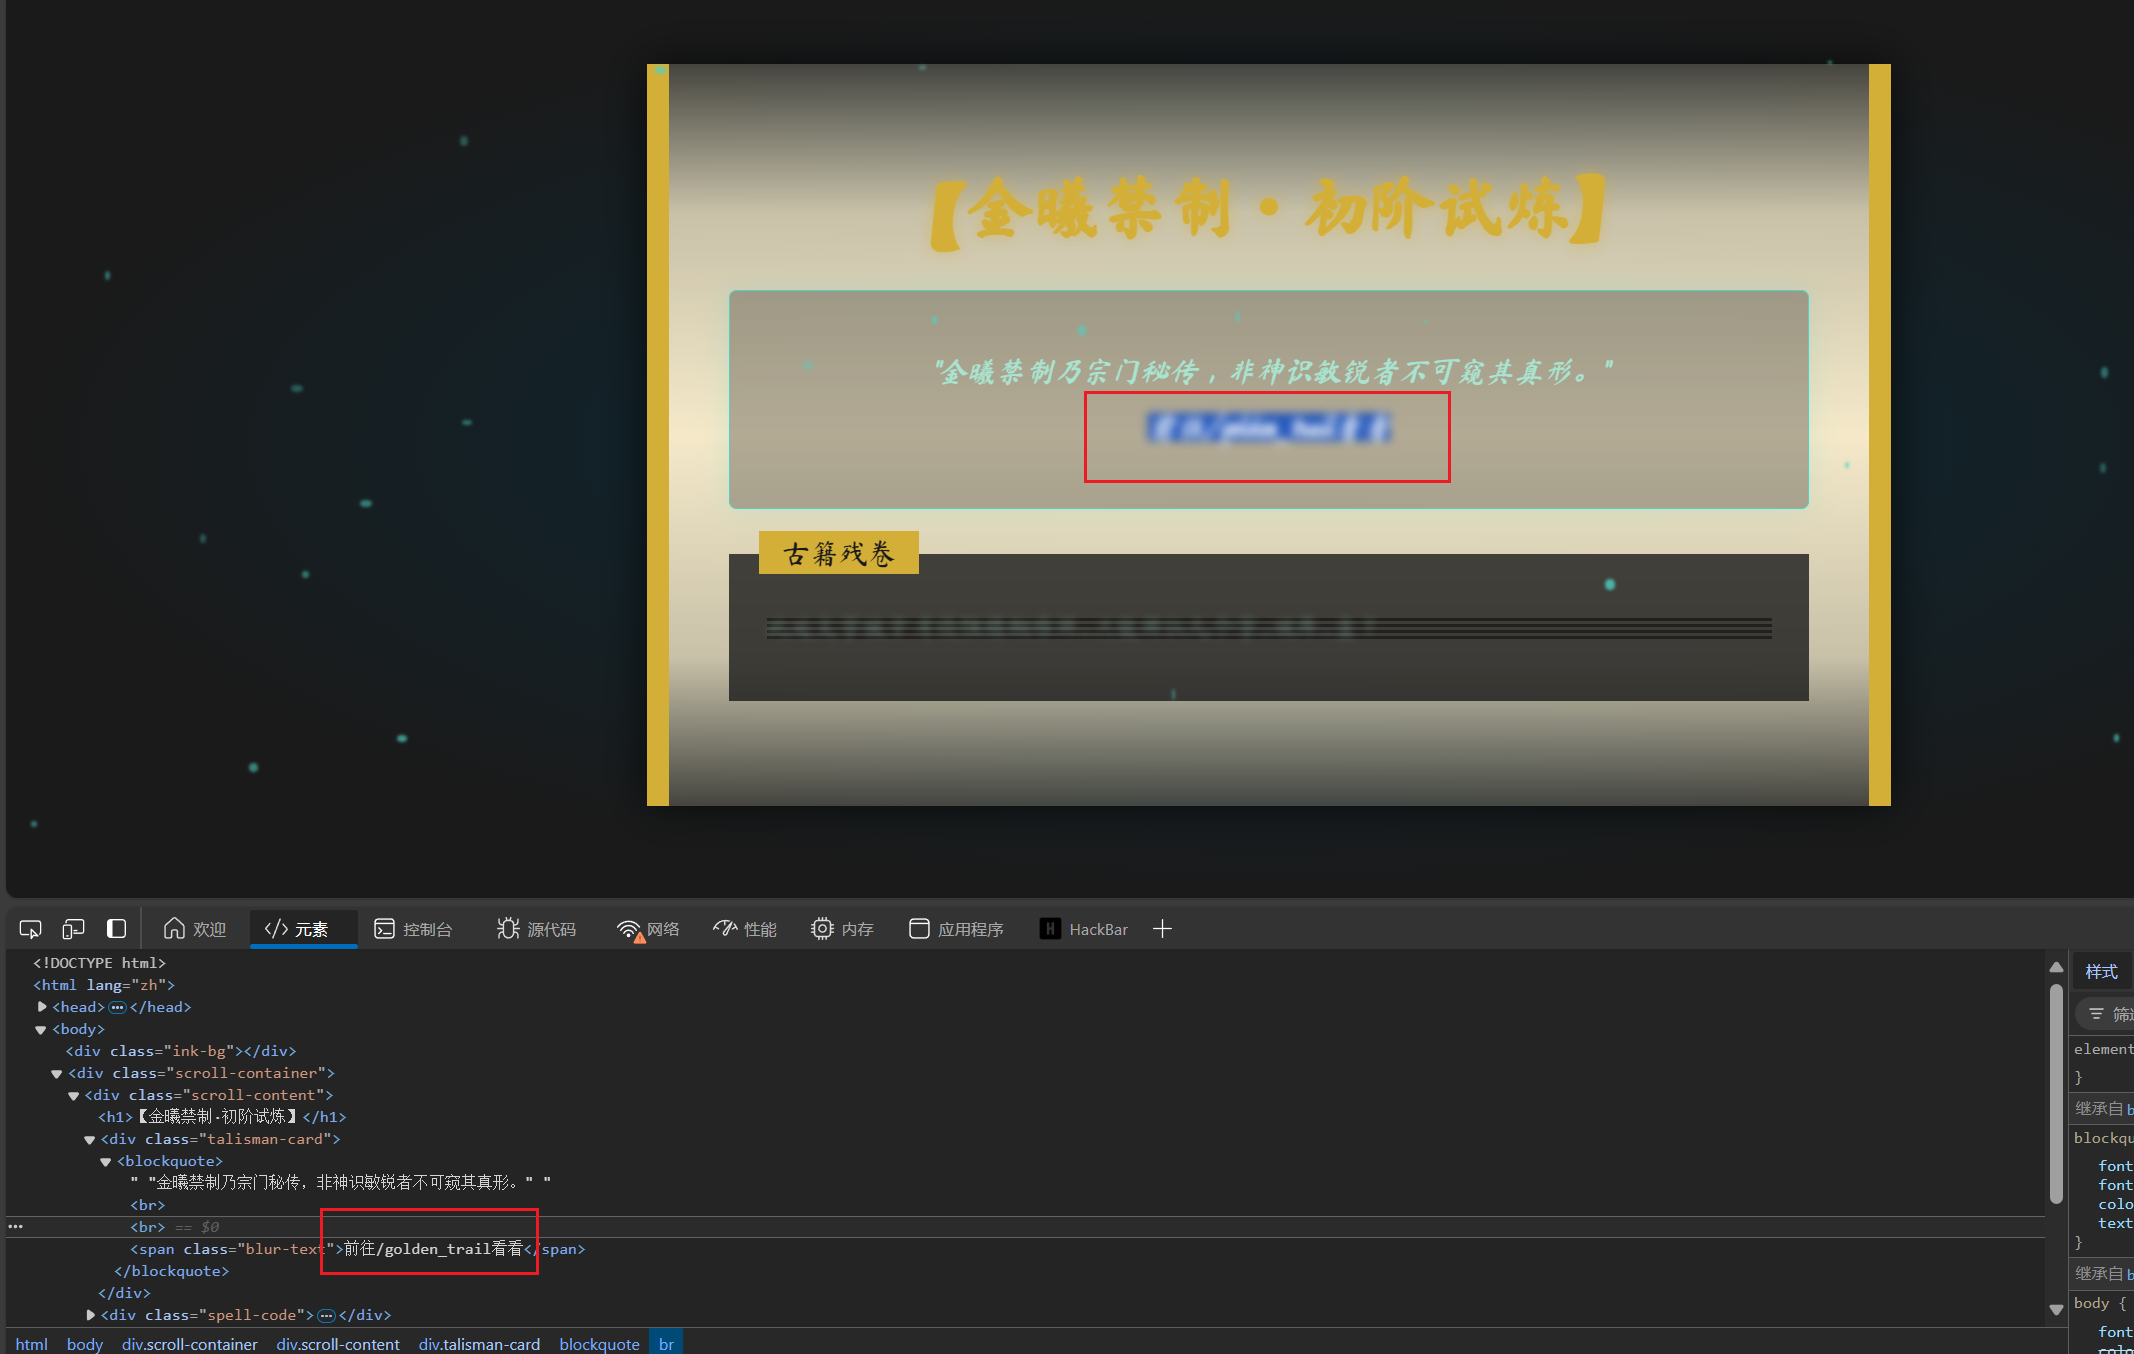Click div.scroll-container in the breadcrumb bar
Image resolution: width=2134 pixels, height=1354 pixels.
pos(189,1344)
